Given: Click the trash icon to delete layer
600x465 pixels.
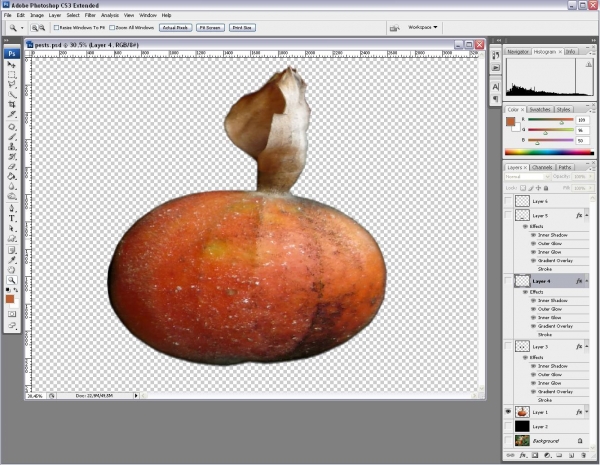Looking at the screenshot, I should pyautogui.click(x=584, y=455).
